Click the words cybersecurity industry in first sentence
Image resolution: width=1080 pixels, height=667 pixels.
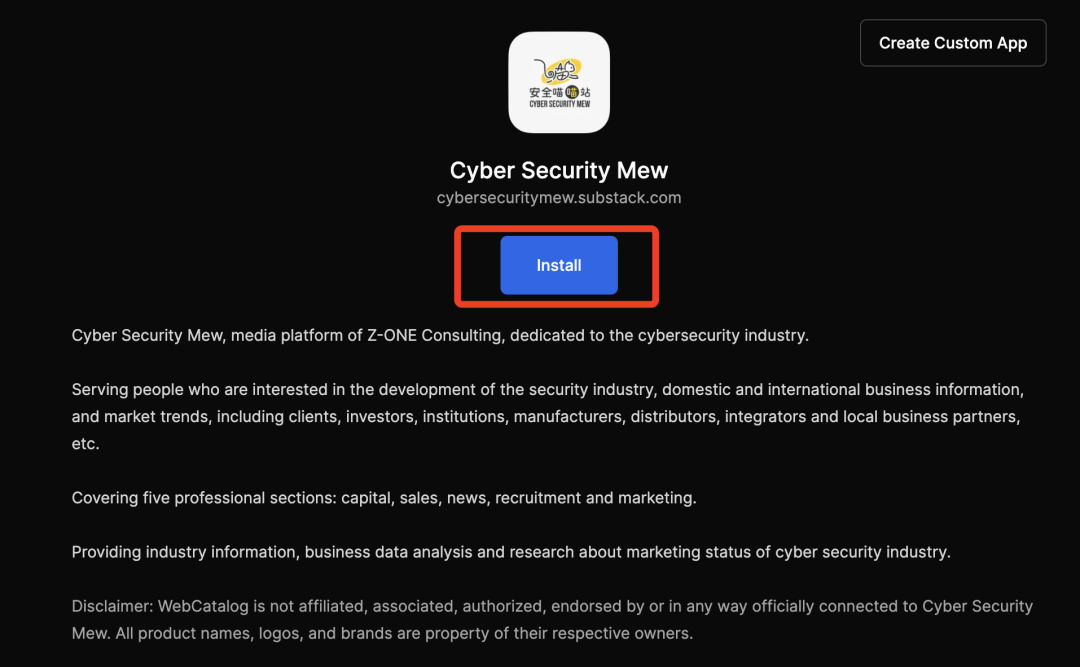[723, 336]
